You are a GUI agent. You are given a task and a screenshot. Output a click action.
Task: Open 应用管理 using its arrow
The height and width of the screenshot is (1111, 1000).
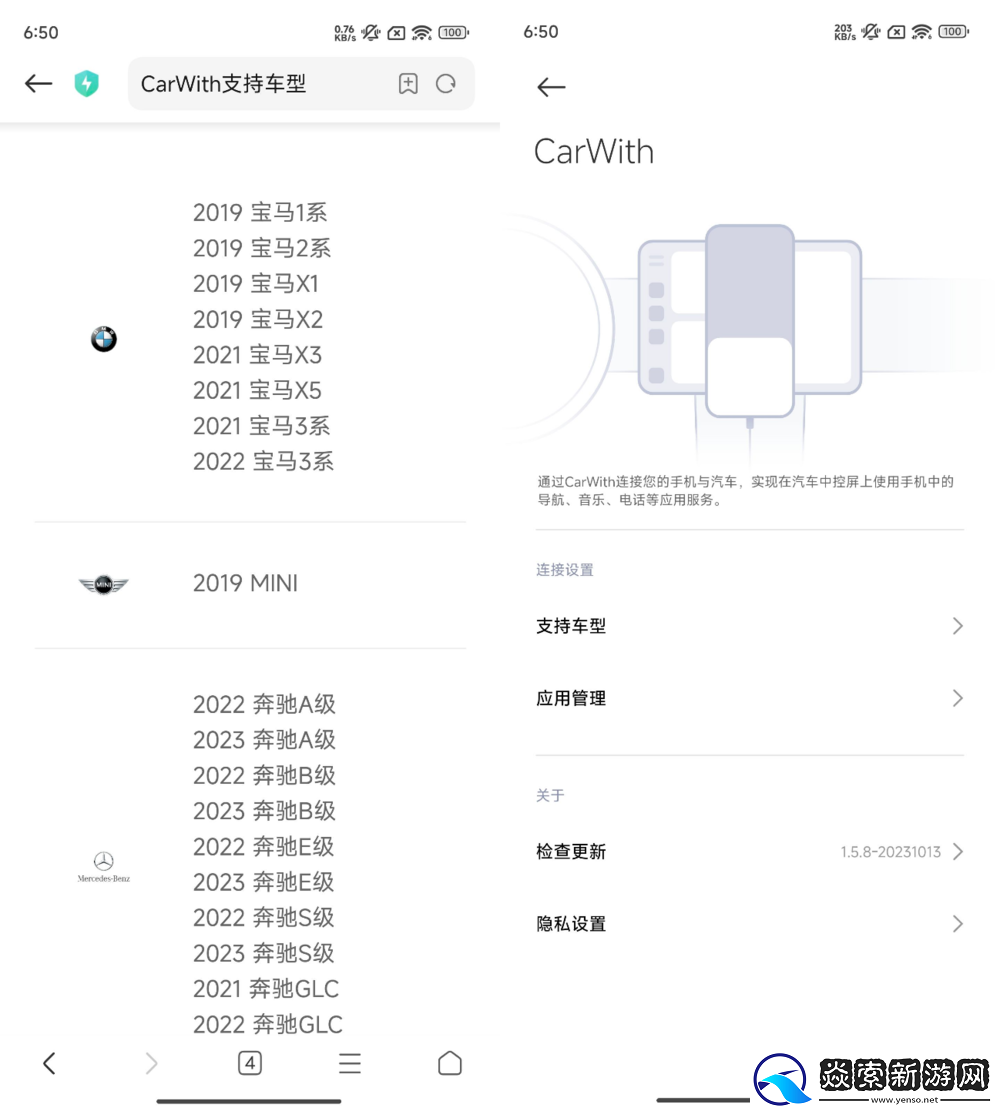point(958,698)
